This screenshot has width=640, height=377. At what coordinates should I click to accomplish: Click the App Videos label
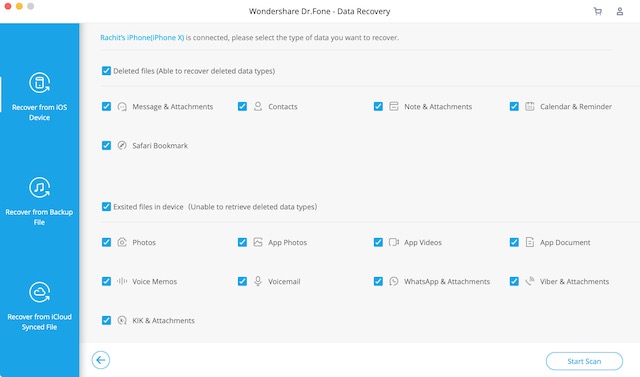tap(423, 242)
